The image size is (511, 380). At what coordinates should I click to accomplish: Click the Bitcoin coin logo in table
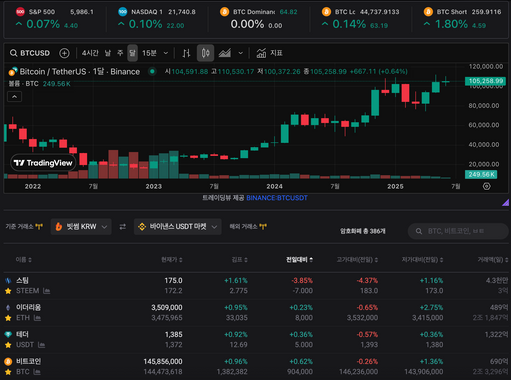pos(8,361)
